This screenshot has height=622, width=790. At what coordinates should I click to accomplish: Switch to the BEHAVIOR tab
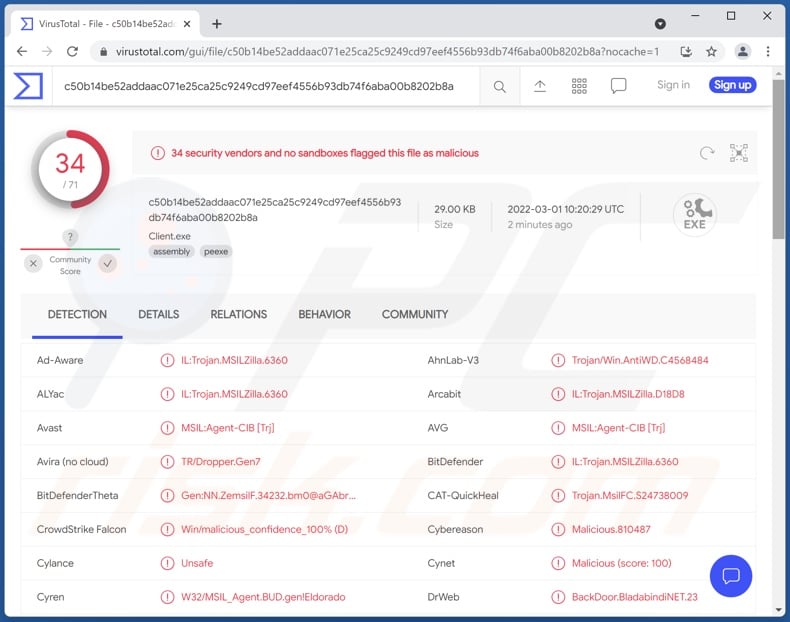click(324, 314)
